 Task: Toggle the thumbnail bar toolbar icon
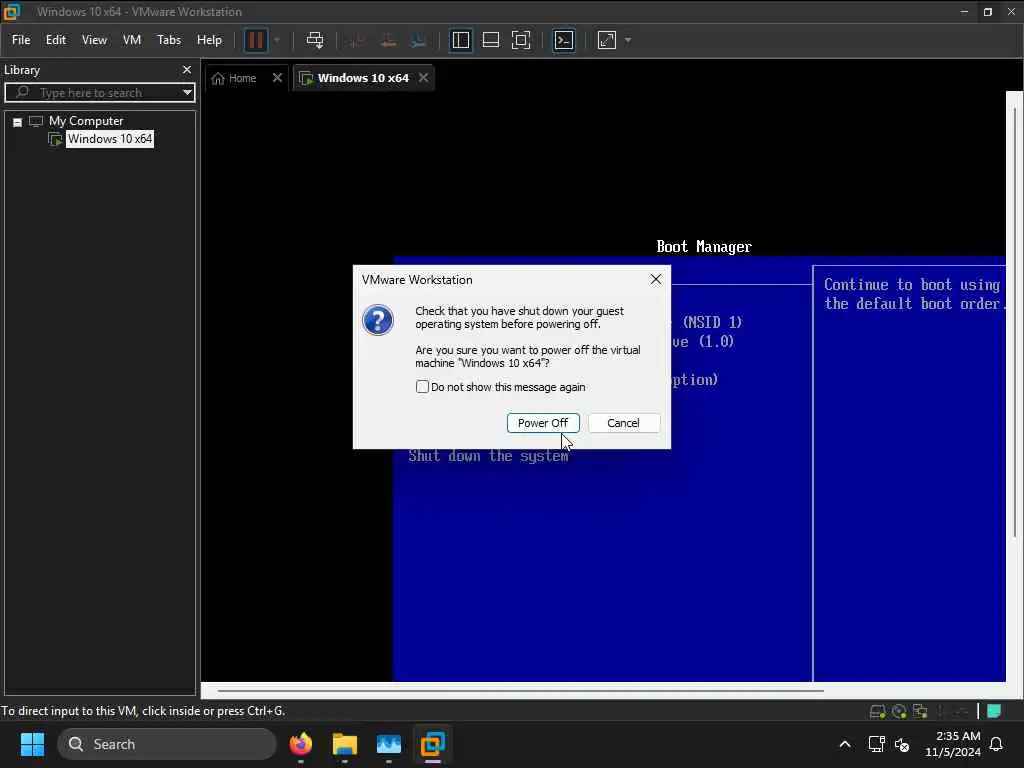point(490,40)
